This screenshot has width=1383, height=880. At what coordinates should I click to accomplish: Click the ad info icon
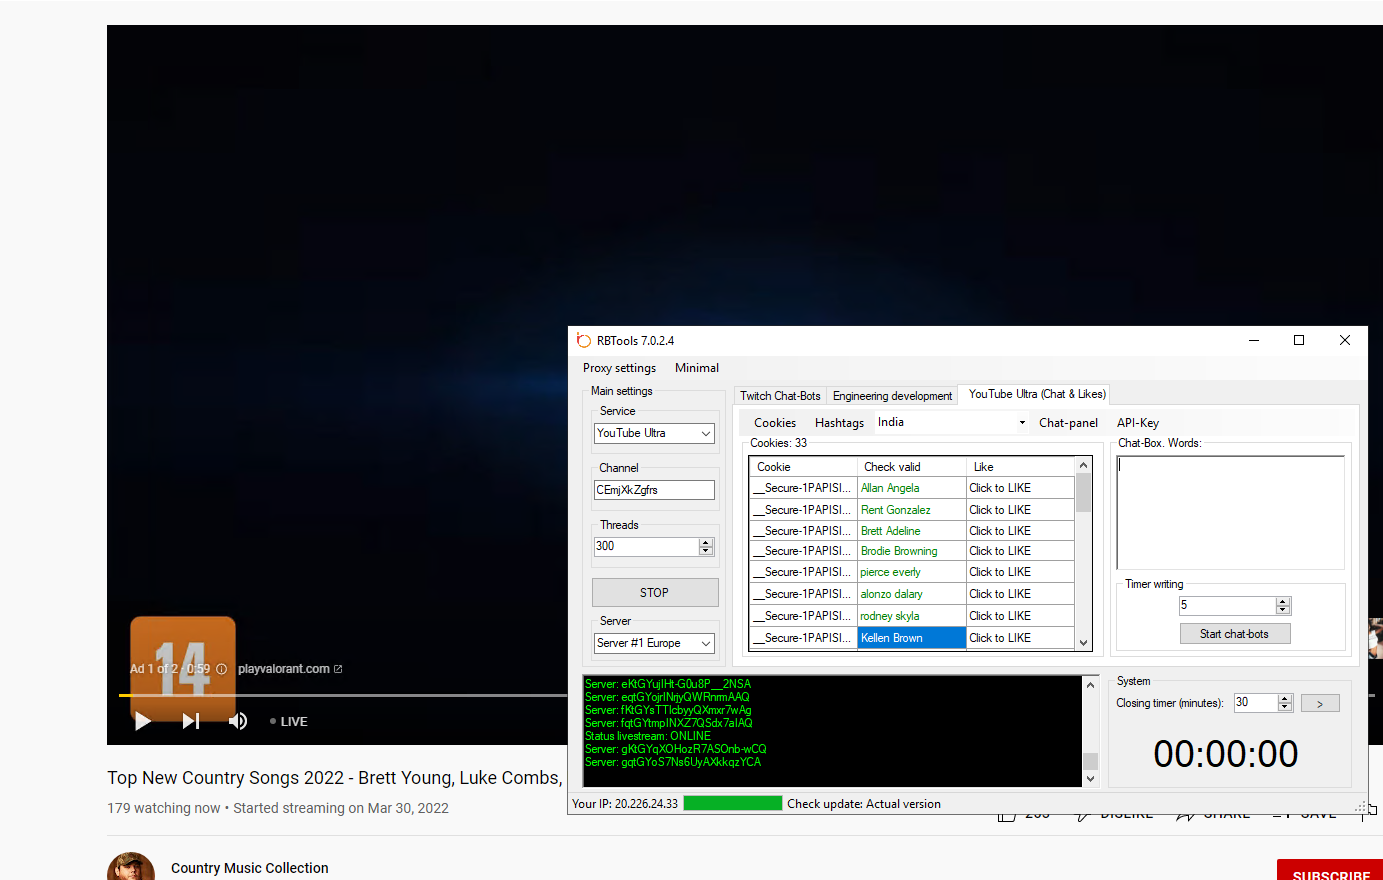[x=222, y=669]
